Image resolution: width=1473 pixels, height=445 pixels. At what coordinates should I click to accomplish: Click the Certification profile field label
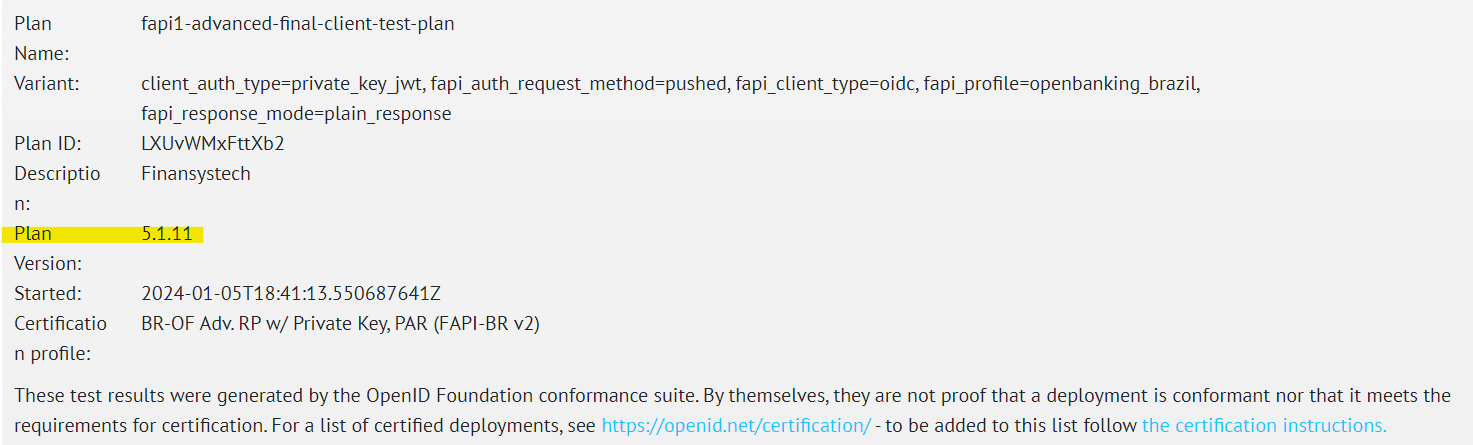(60, 324)
